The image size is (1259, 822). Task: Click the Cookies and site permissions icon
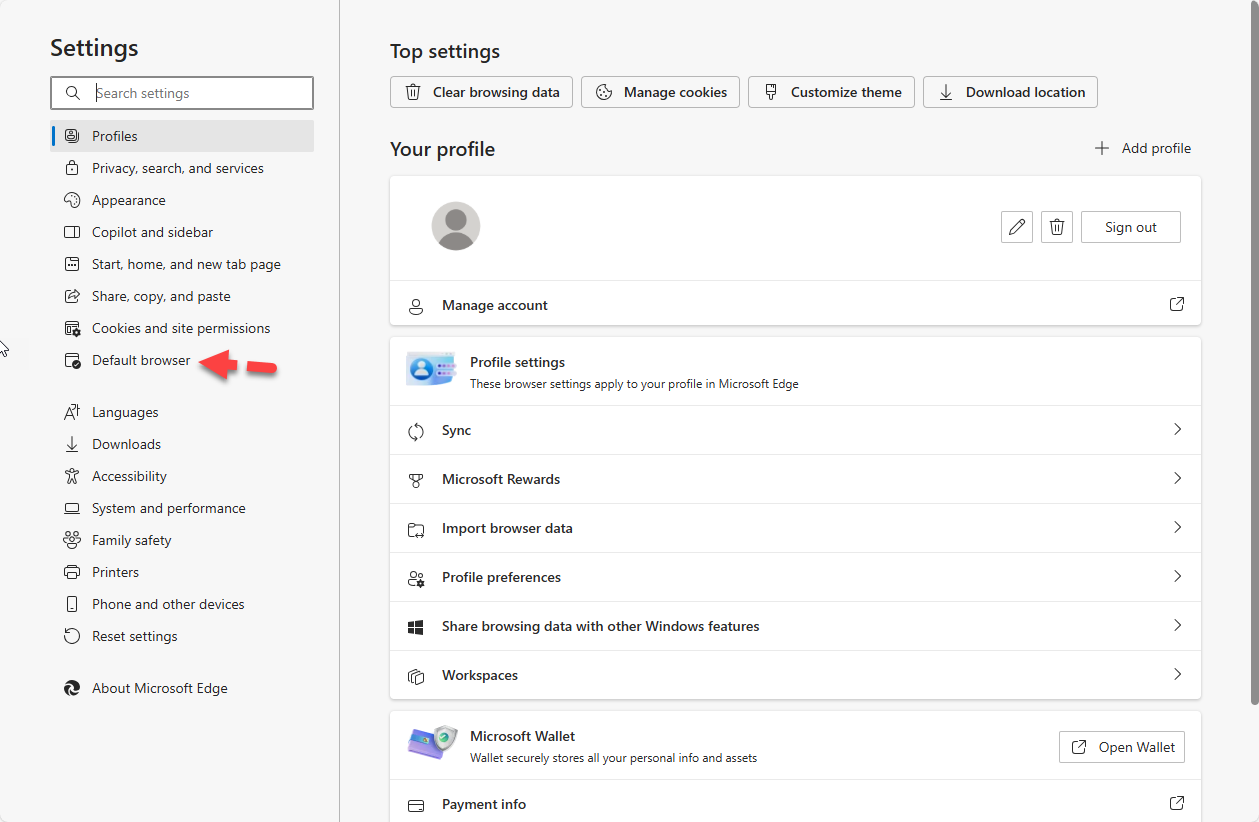pos(72,328)
